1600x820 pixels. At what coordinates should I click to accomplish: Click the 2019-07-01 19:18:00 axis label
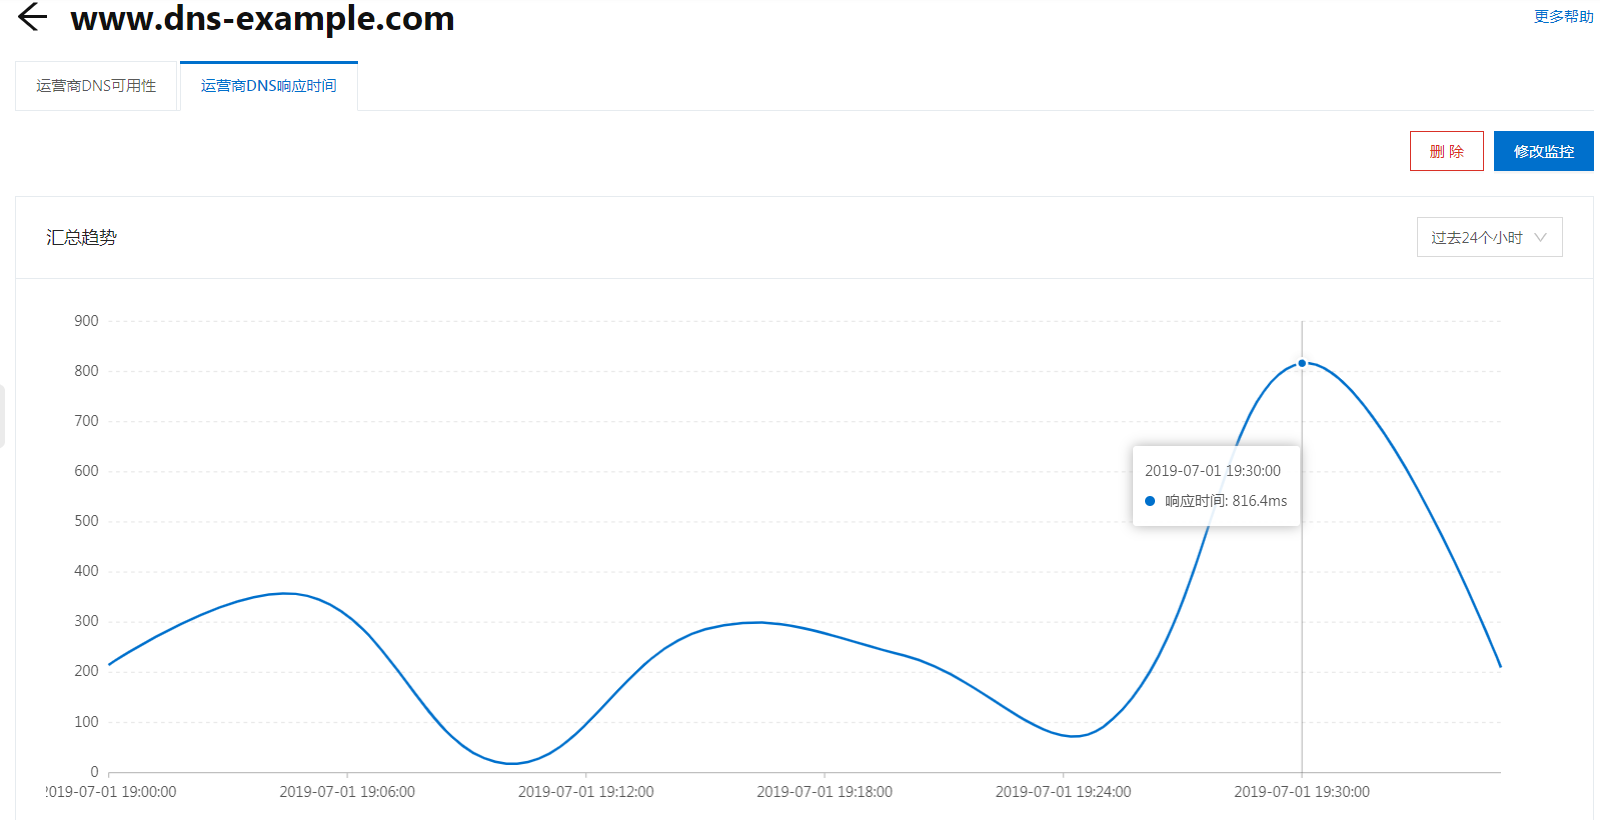(x=825, y=792)
